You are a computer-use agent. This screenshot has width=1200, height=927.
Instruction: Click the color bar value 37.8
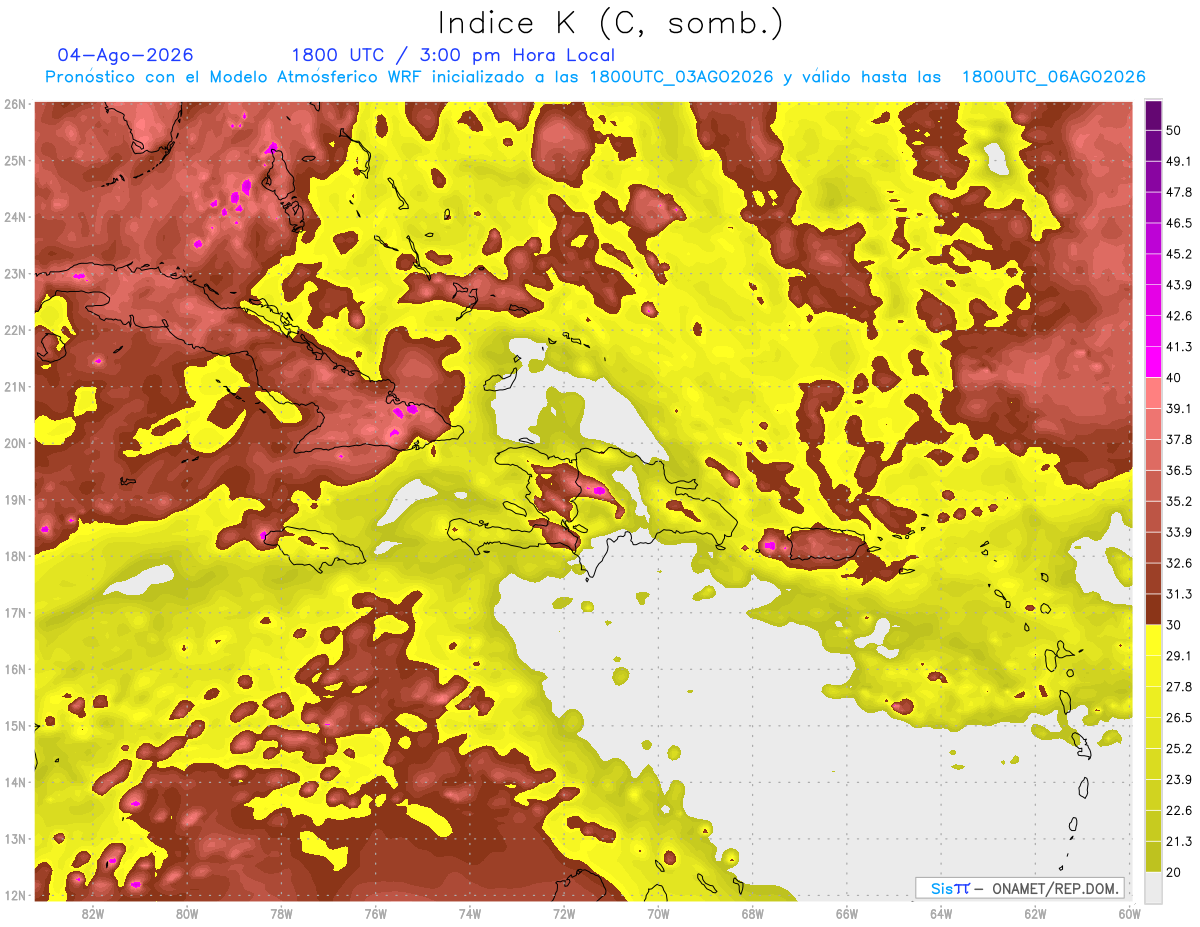pyautogui.click(x=1179, y=439)
